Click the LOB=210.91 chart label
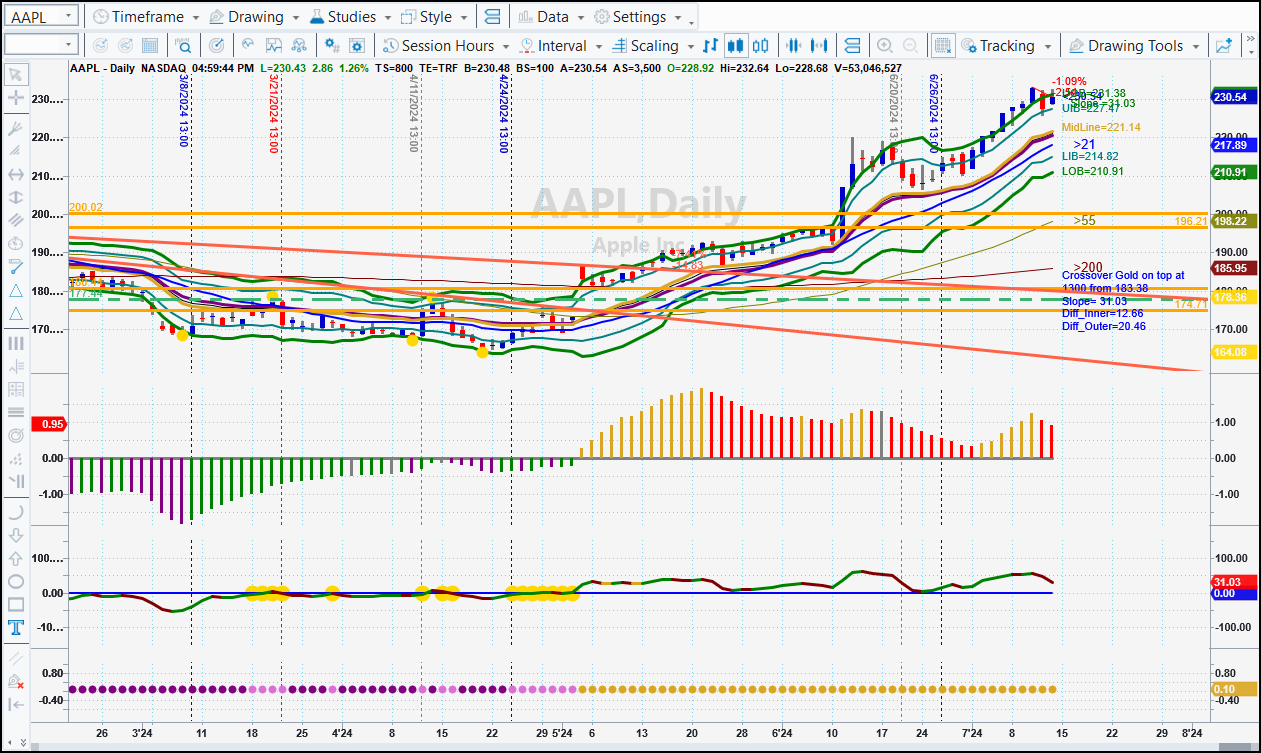The height and width of the screenshot is (753, 1261). coord(1093,171)
